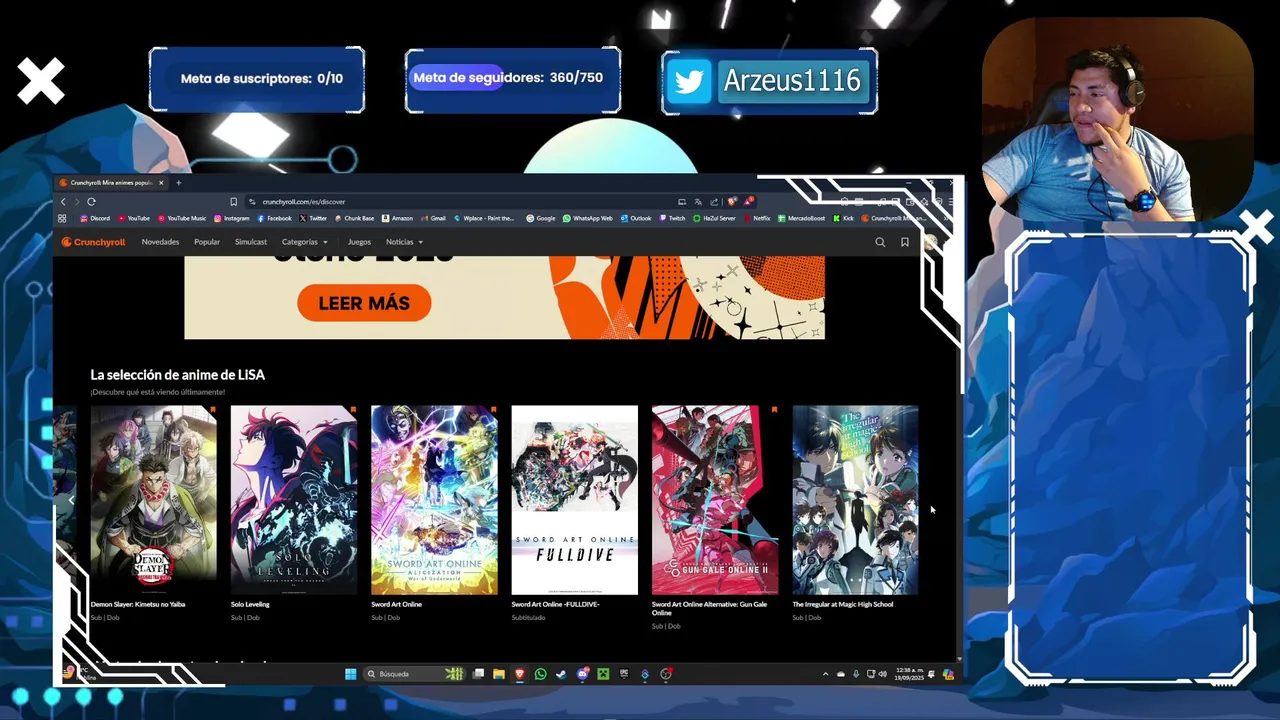Open the Crunchyroll watchlist bookmark icon
Viewport: 1280px width, 720px height.
(x=905, y=242)
